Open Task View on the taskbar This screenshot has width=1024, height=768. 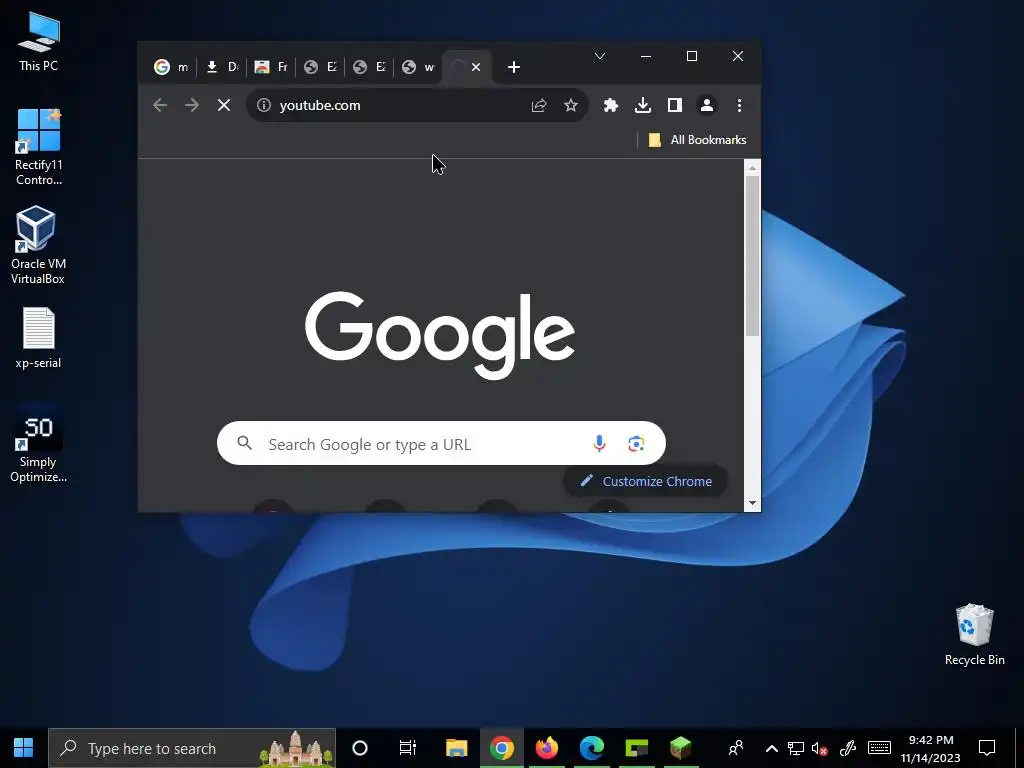point(408,748)
